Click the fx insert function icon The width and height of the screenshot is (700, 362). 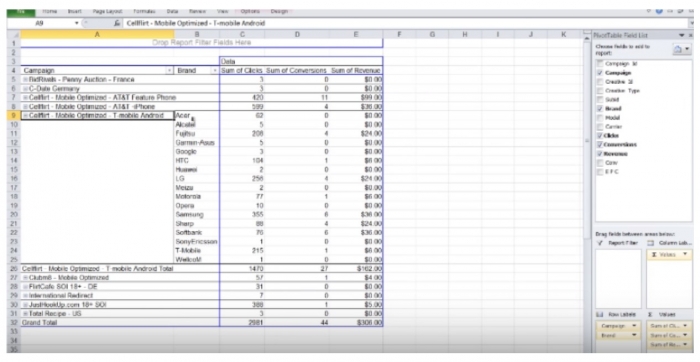pos(117,23)
